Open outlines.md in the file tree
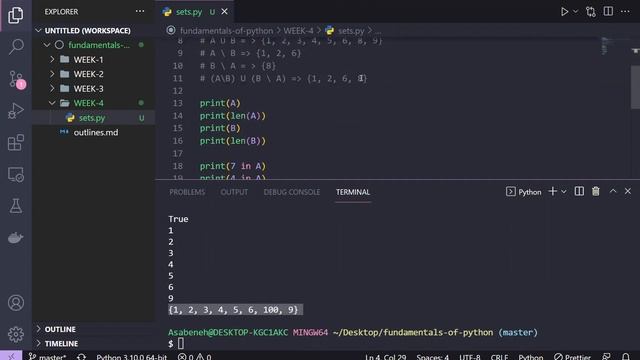640x360 pixels. (96, 132)
